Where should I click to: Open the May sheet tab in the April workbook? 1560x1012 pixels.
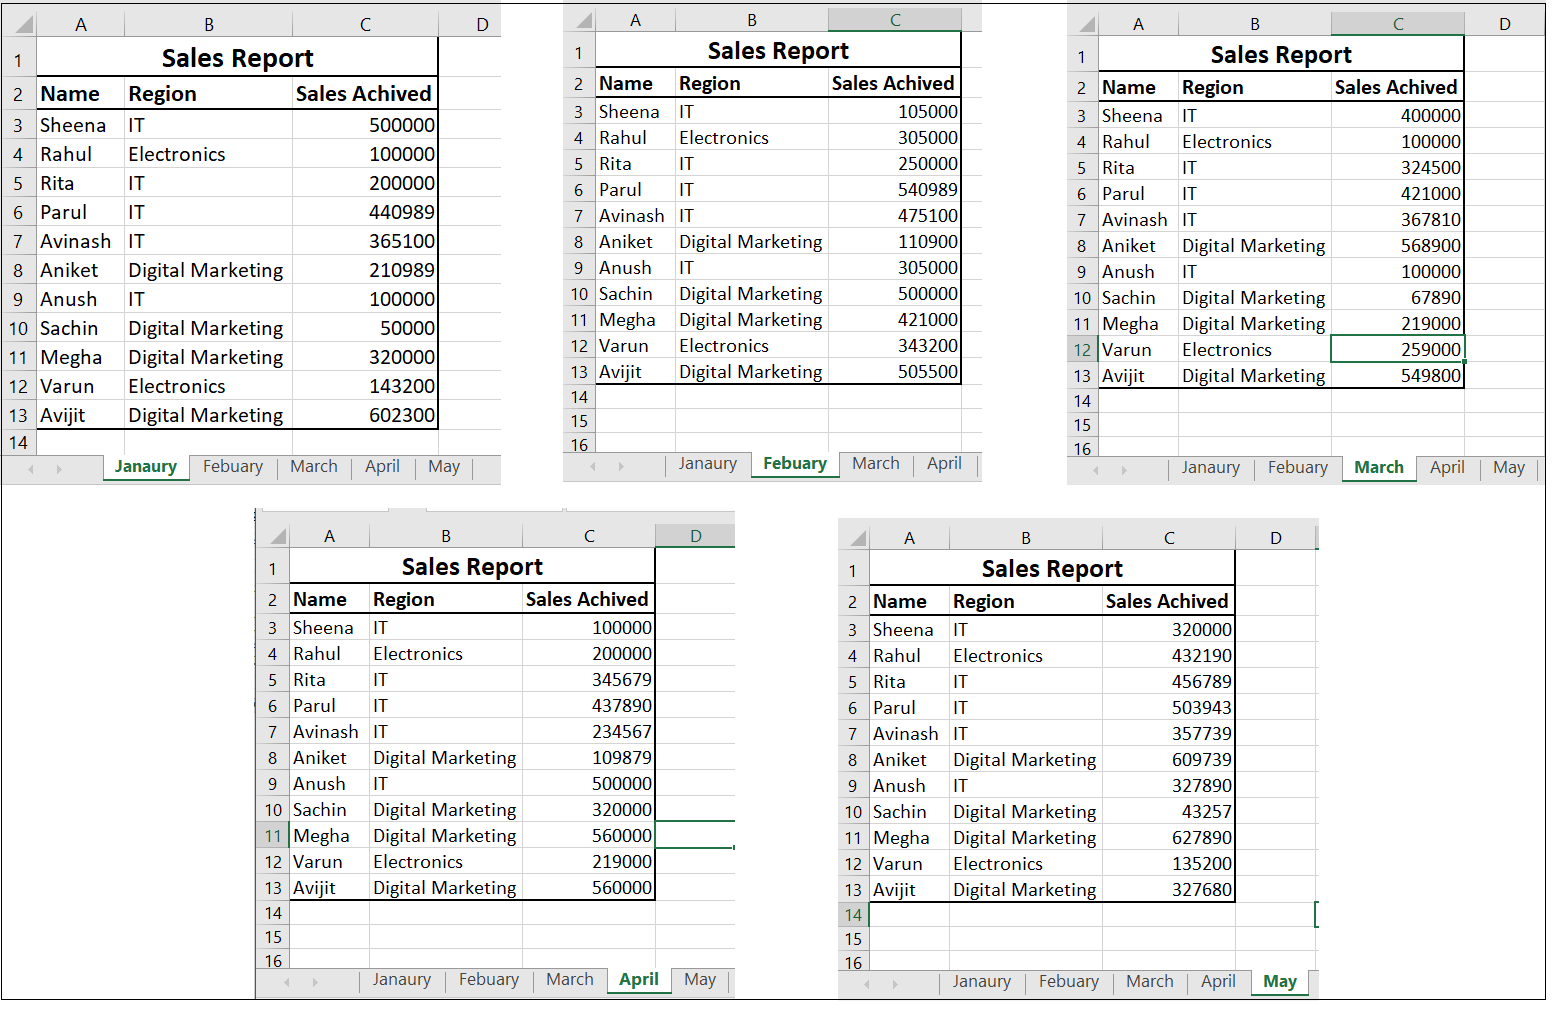click(699, 980)
